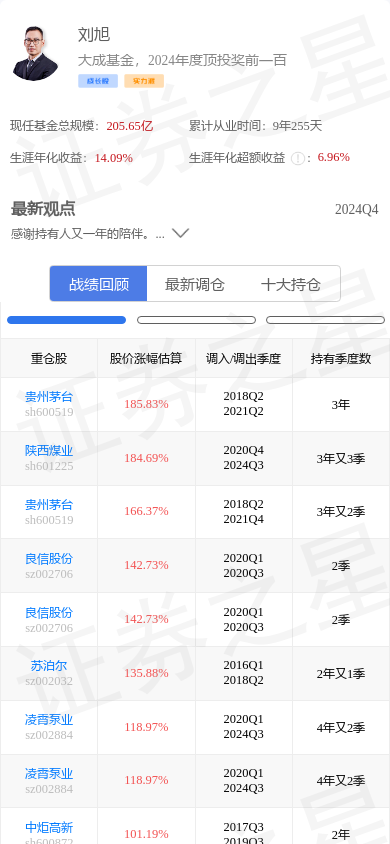Click fund manager 刘旭's avatar photo
The image size is (390, 844).
(35, 54)
